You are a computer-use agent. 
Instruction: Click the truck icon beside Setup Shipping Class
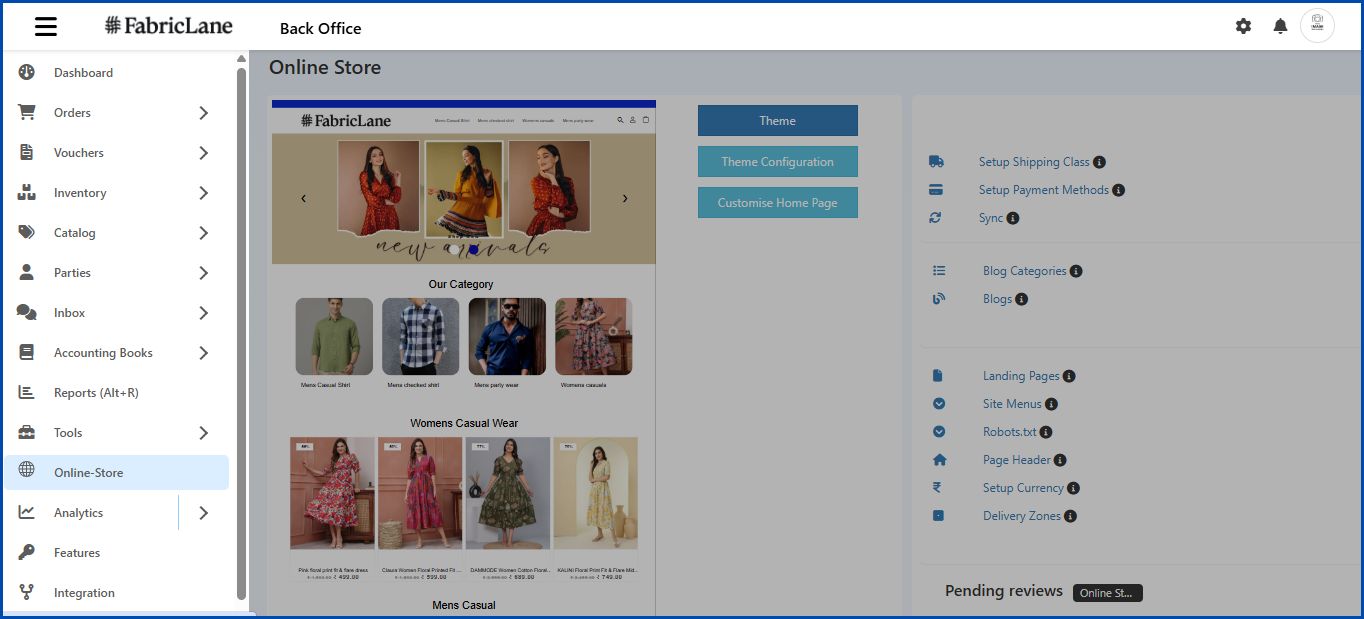point(937,160)
